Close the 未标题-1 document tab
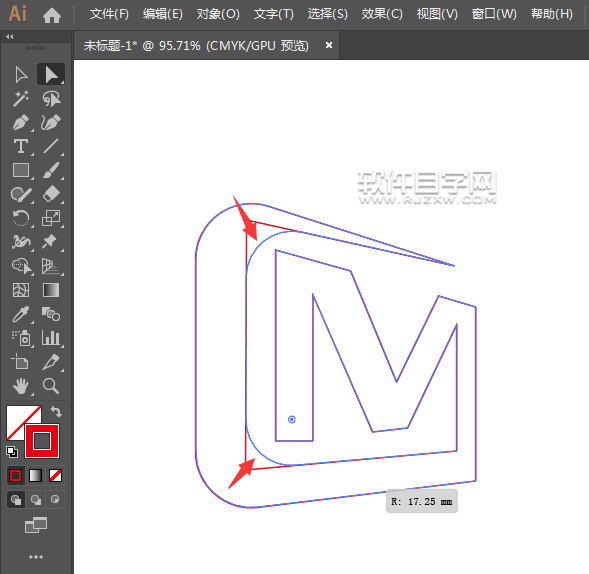This screenshot has width=589, height=574. 329,45
